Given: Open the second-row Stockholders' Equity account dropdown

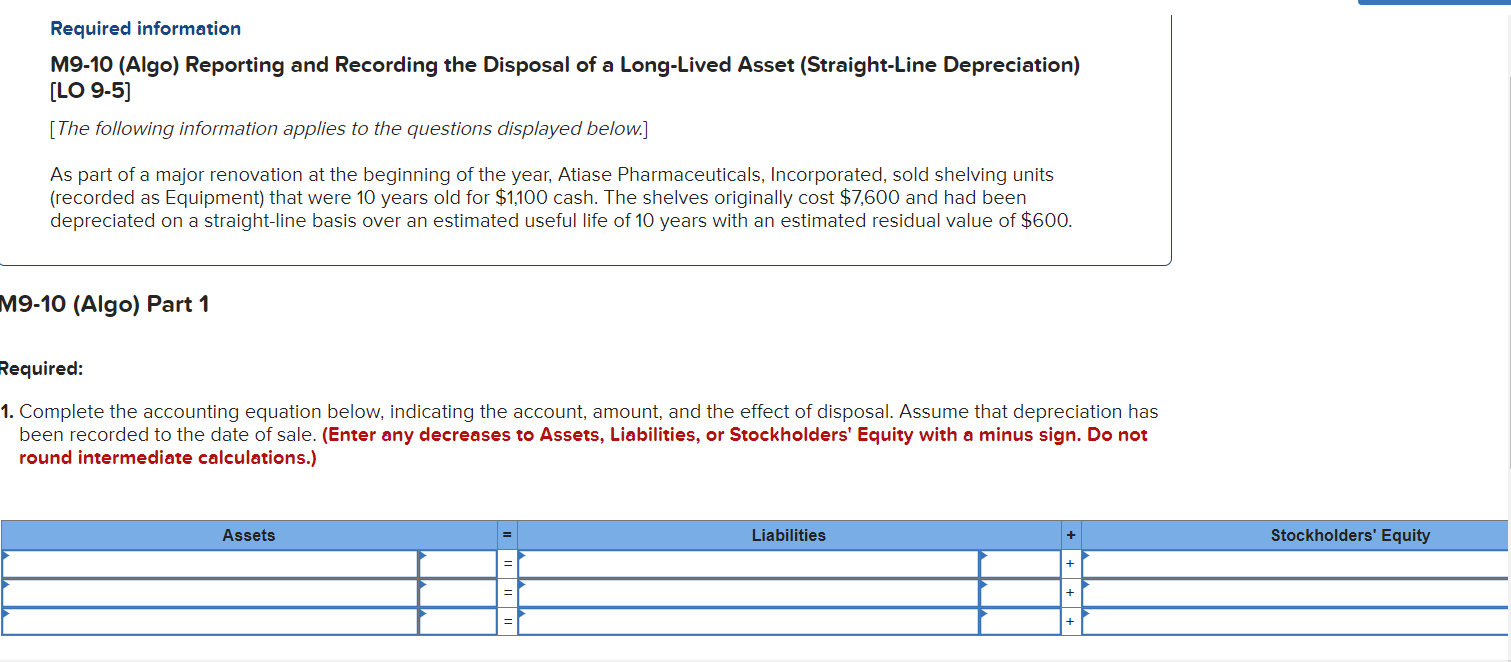Looking at the screenshot, I should point(1290,592).
